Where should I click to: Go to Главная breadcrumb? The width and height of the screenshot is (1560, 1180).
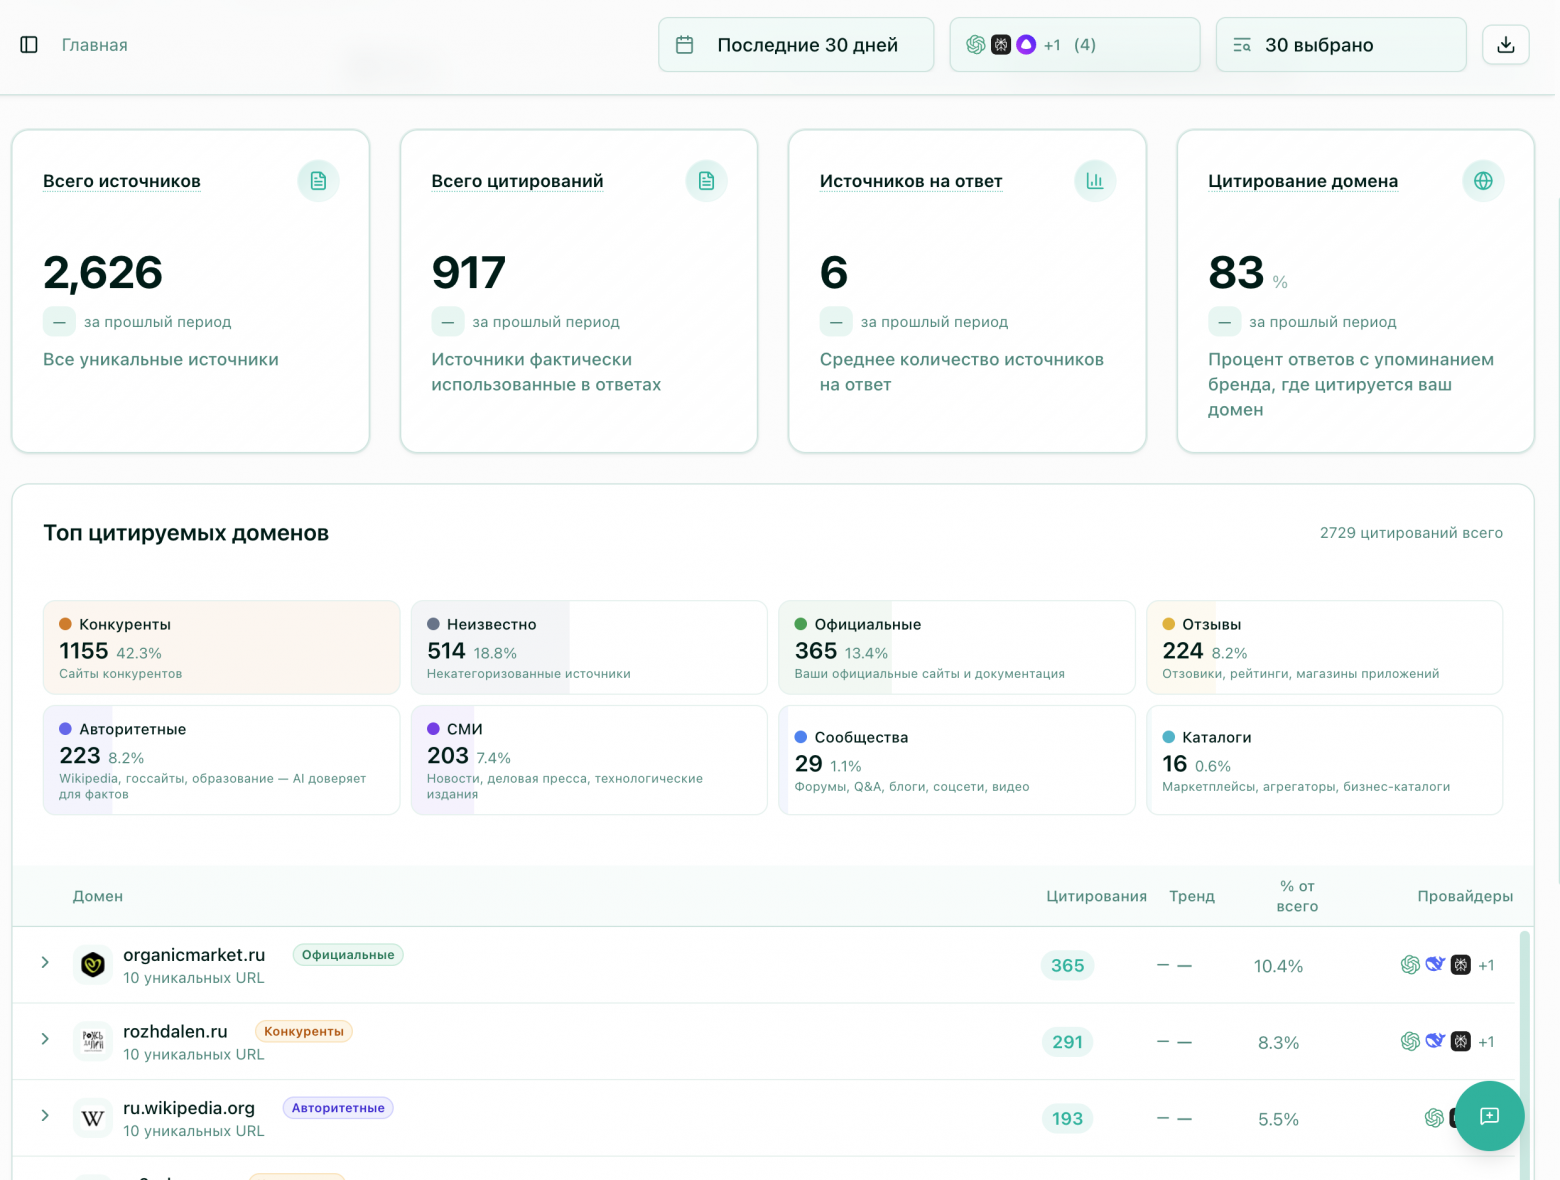(x=95, y=45)
